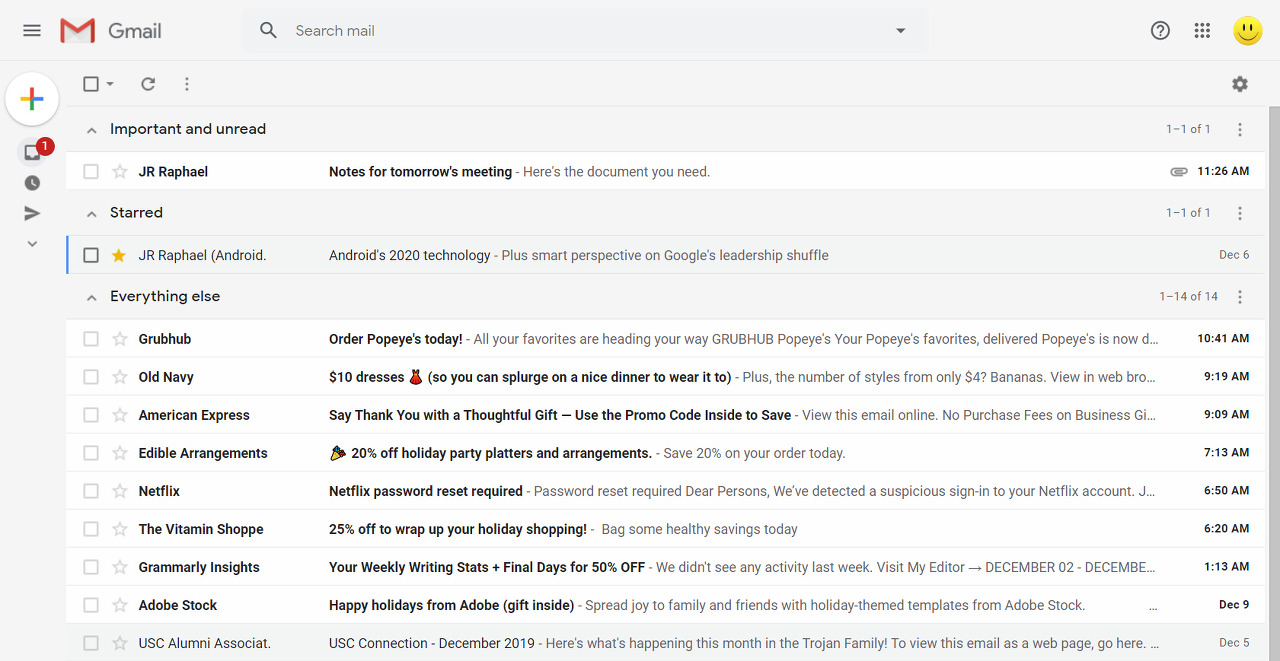Viewport: 1280px width, 661px height.
Task: Star the Notes for tomorrow's meeting email
Action: point(119,172)
